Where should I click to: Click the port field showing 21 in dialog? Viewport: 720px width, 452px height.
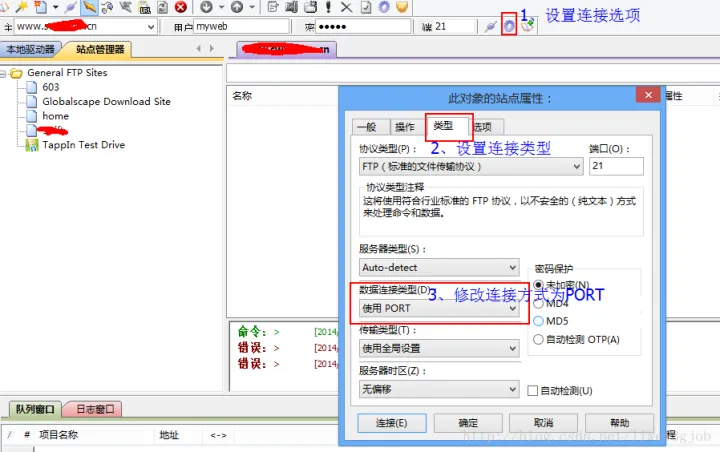(616, 166)
